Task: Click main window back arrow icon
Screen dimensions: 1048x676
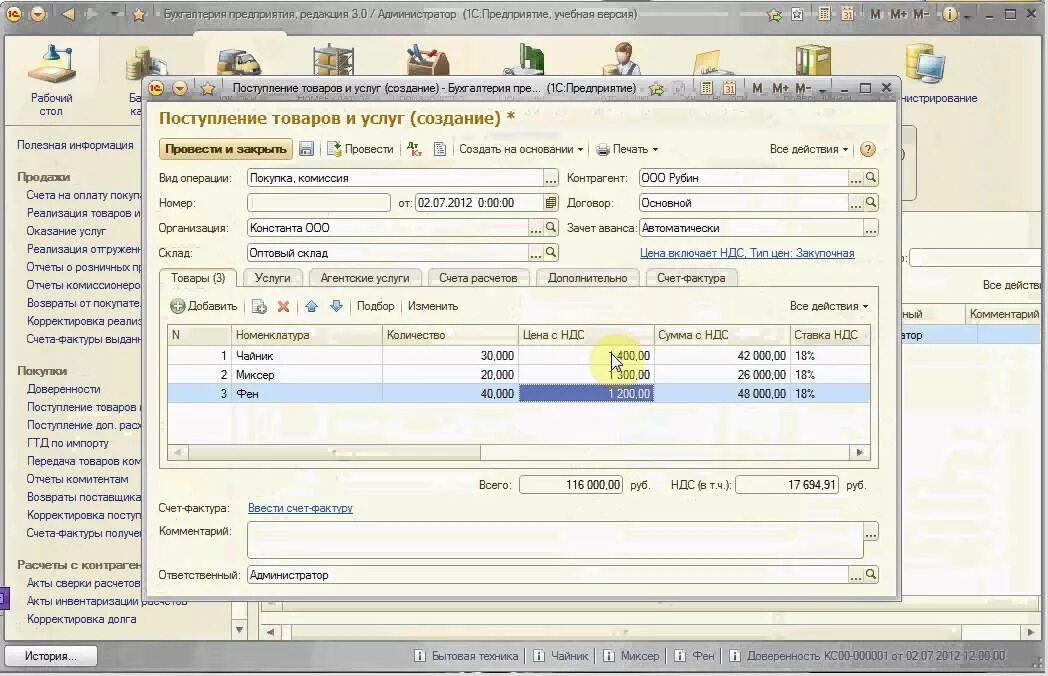Action: (x=68, y=14)
